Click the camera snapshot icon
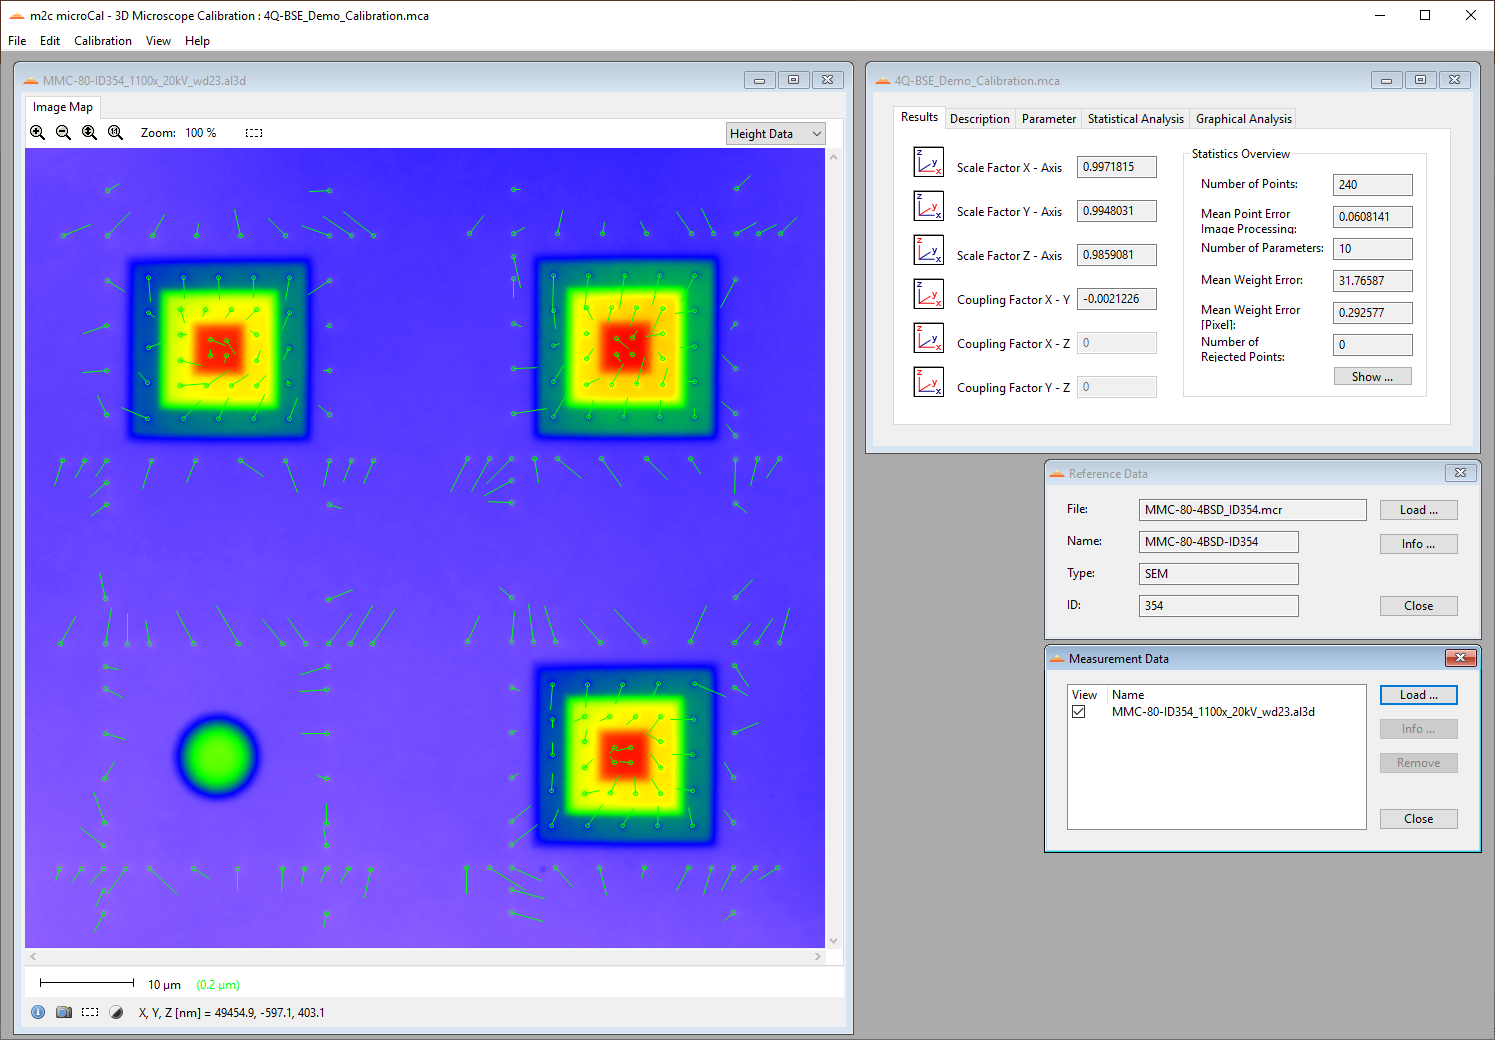Image resolution: width=1495 pixels, height=1040 pixels. pos(64,1012)
